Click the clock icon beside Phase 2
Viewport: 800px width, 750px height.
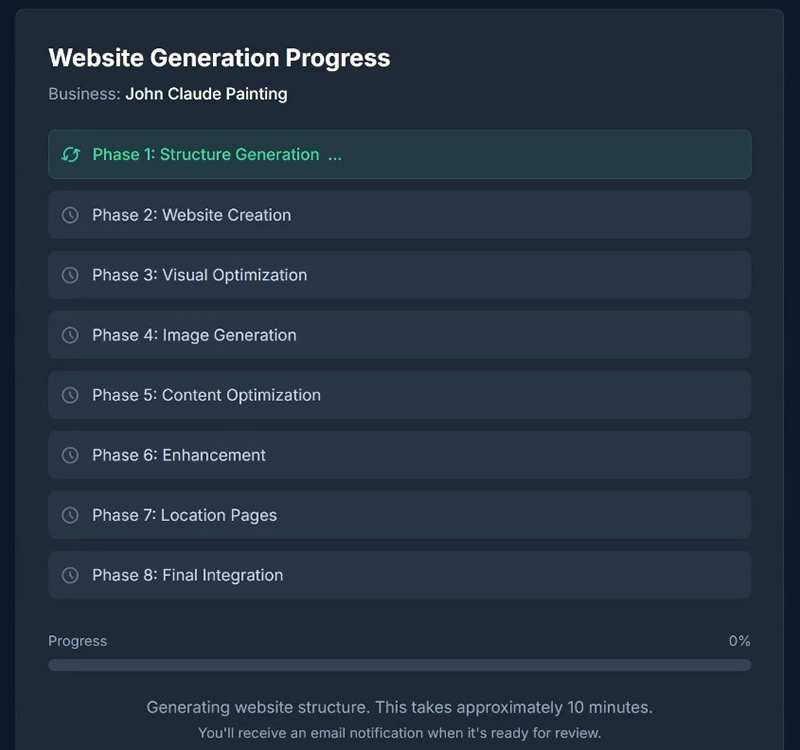click(x=70, y=215)
